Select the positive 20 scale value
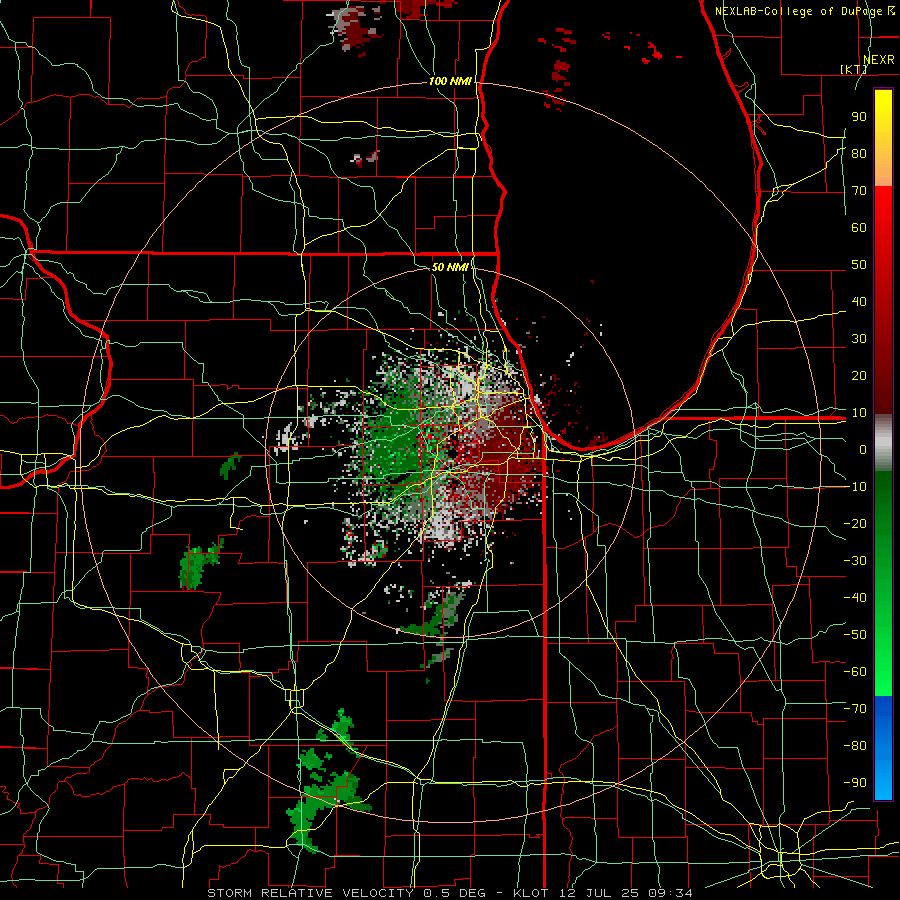This screenshot has height=900, width=900. click(859, 376)
